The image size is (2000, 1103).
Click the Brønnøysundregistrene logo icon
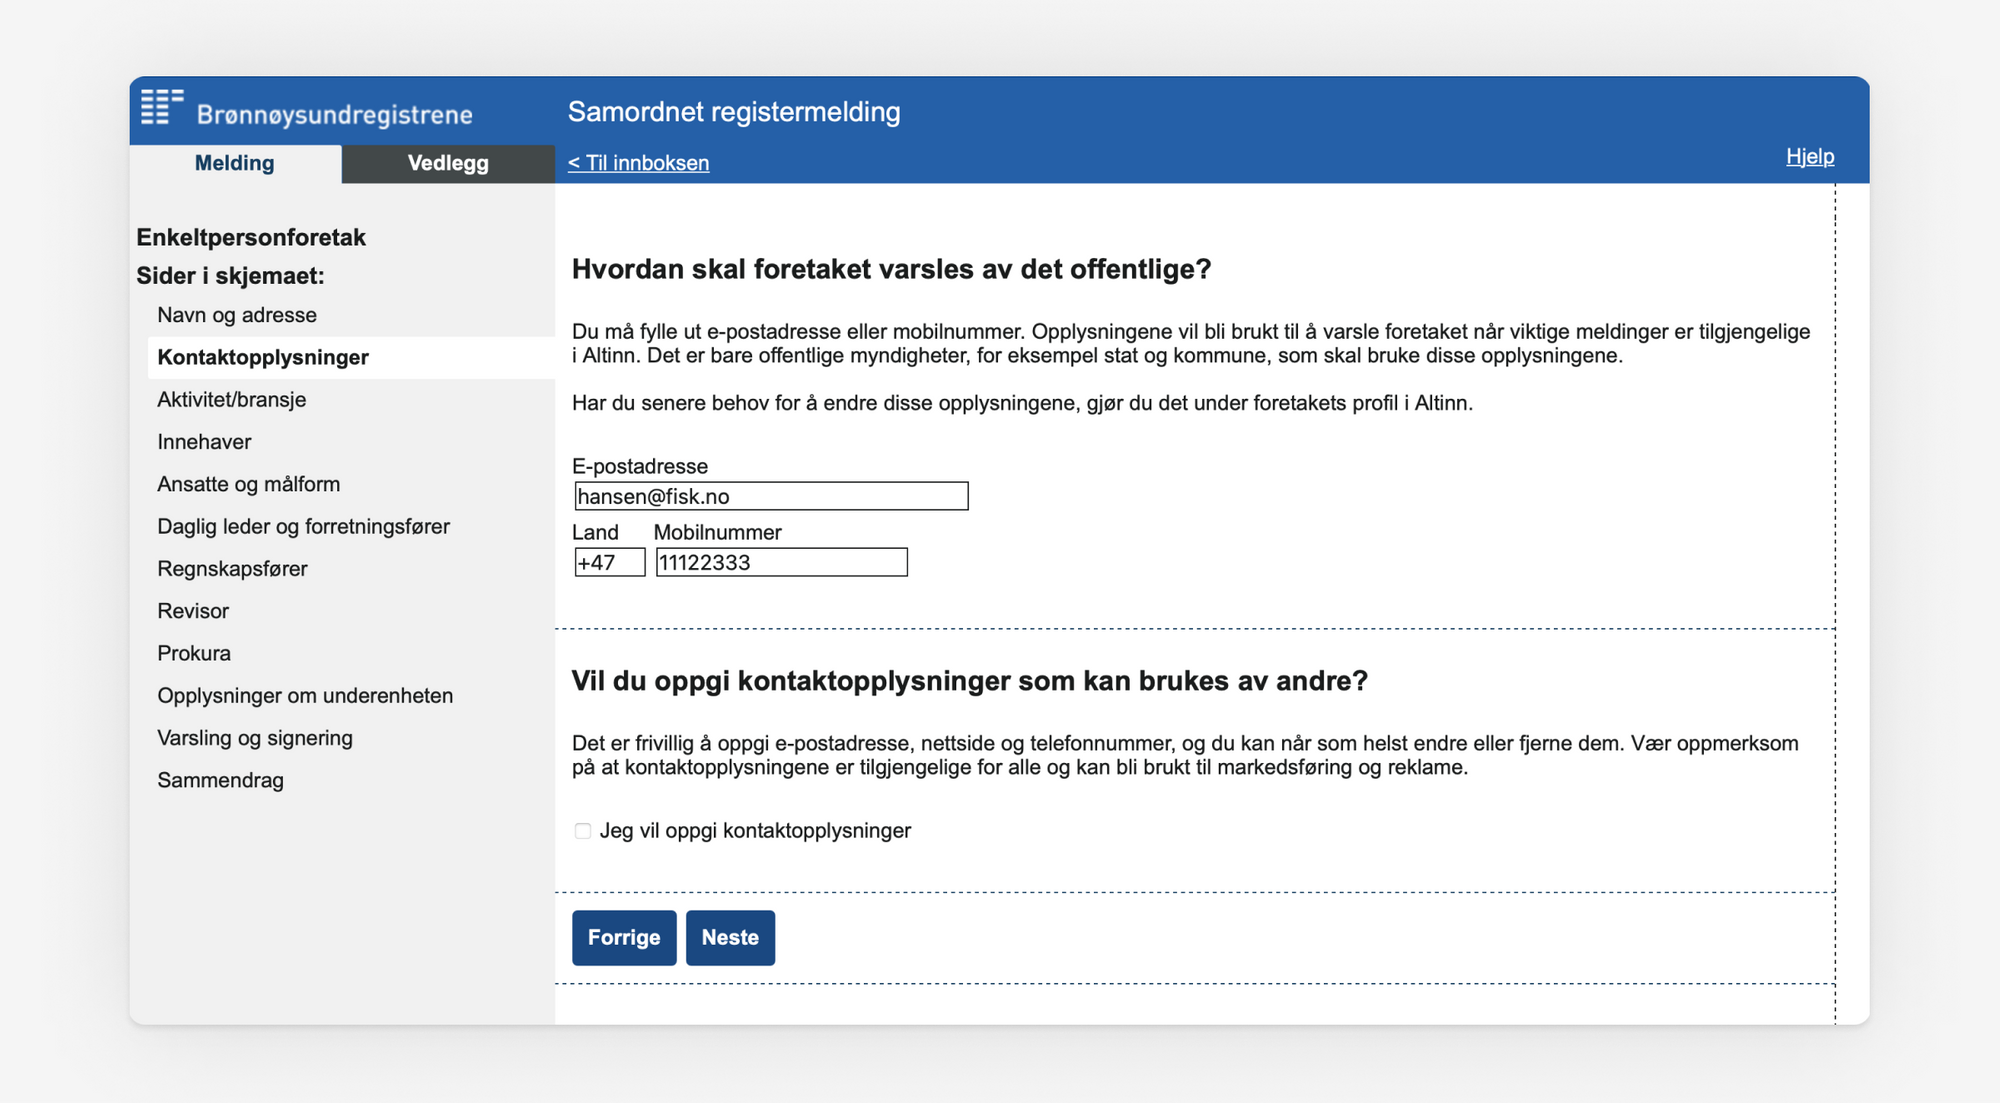pos(163,107)
